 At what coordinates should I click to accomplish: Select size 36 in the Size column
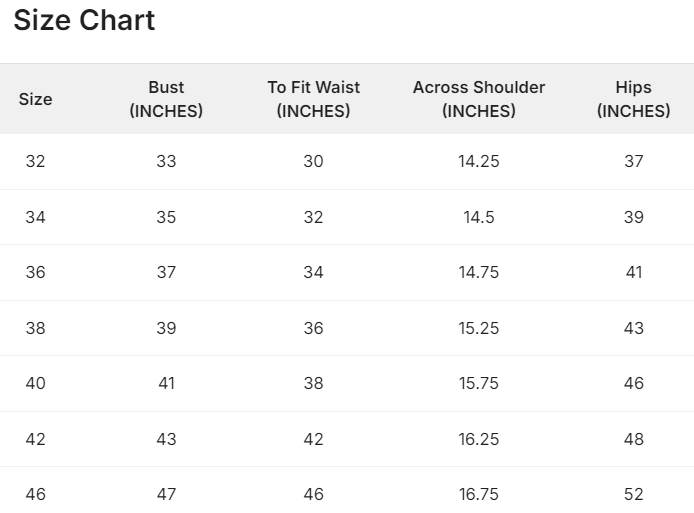pyautogui.click(x=35, y=272)
